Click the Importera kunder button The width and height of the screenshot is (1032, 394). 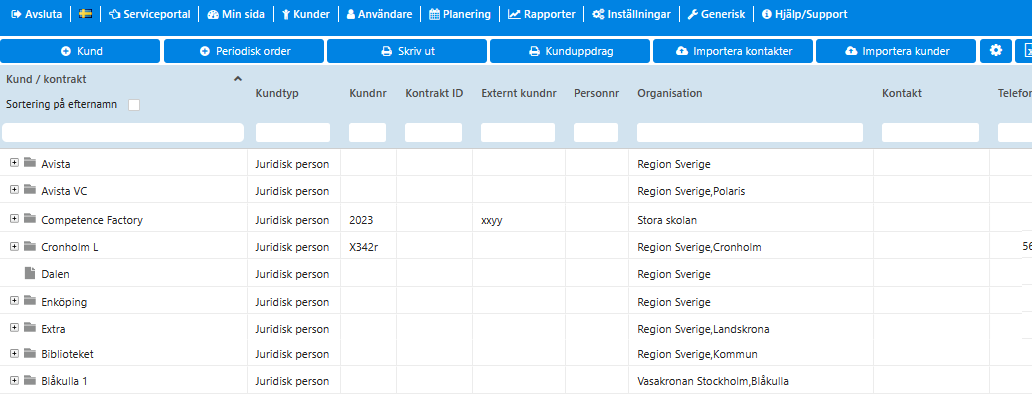pos(896,51)
